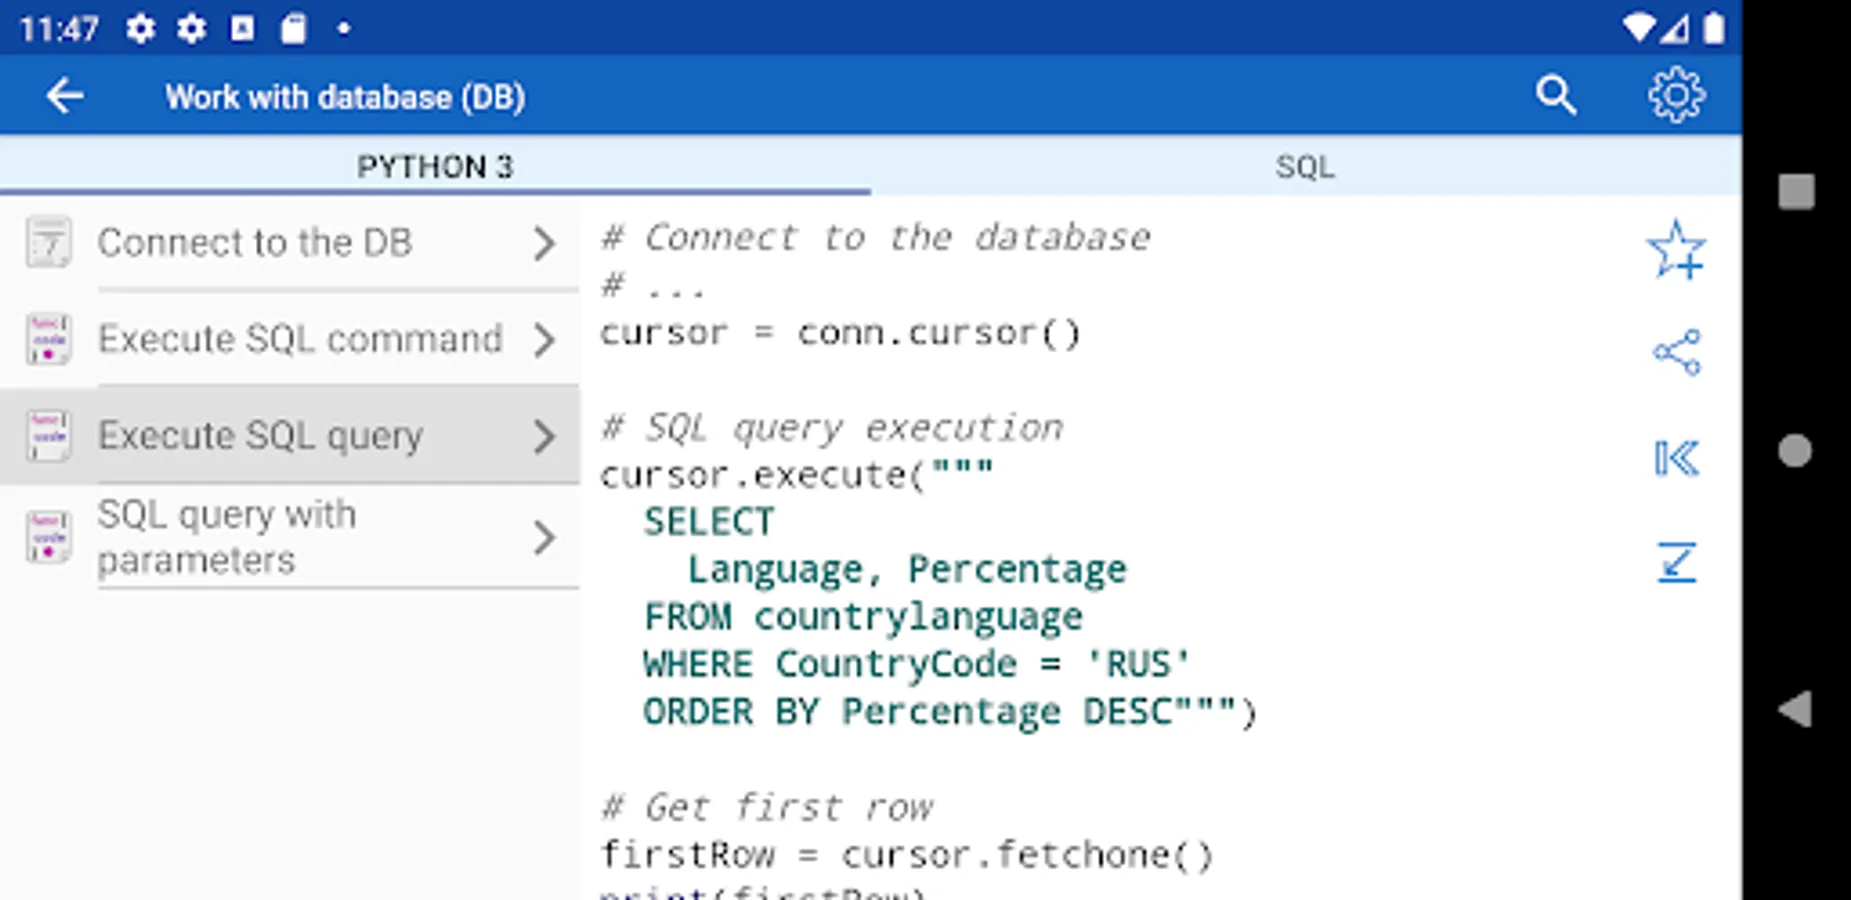
Task: Tap the back arrow in the header
Action: tap(65, 97)
